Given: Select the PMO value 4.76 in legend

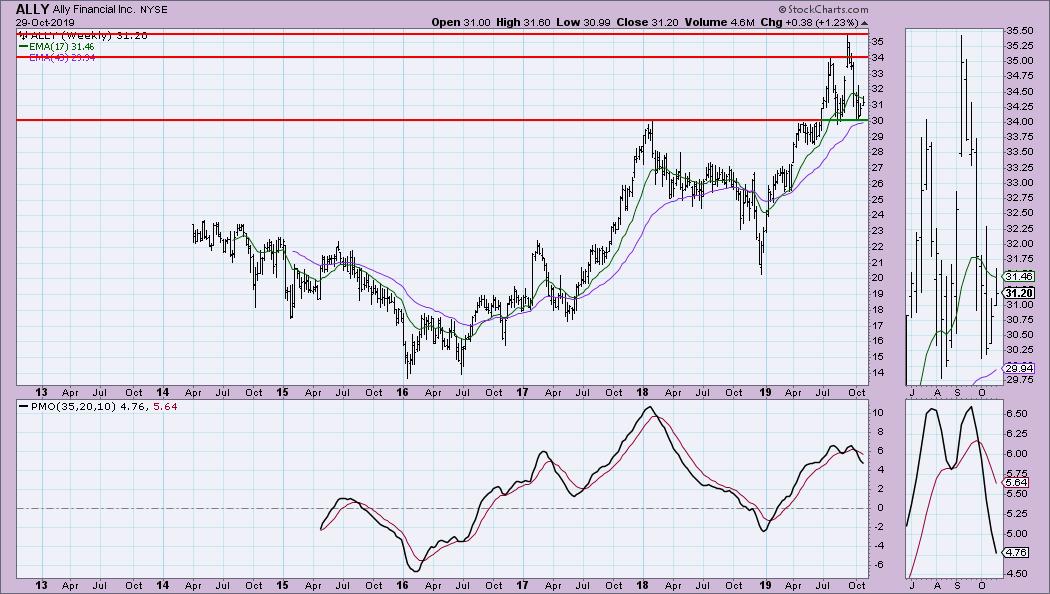Looking at the screenshot, I should point(132,406).
